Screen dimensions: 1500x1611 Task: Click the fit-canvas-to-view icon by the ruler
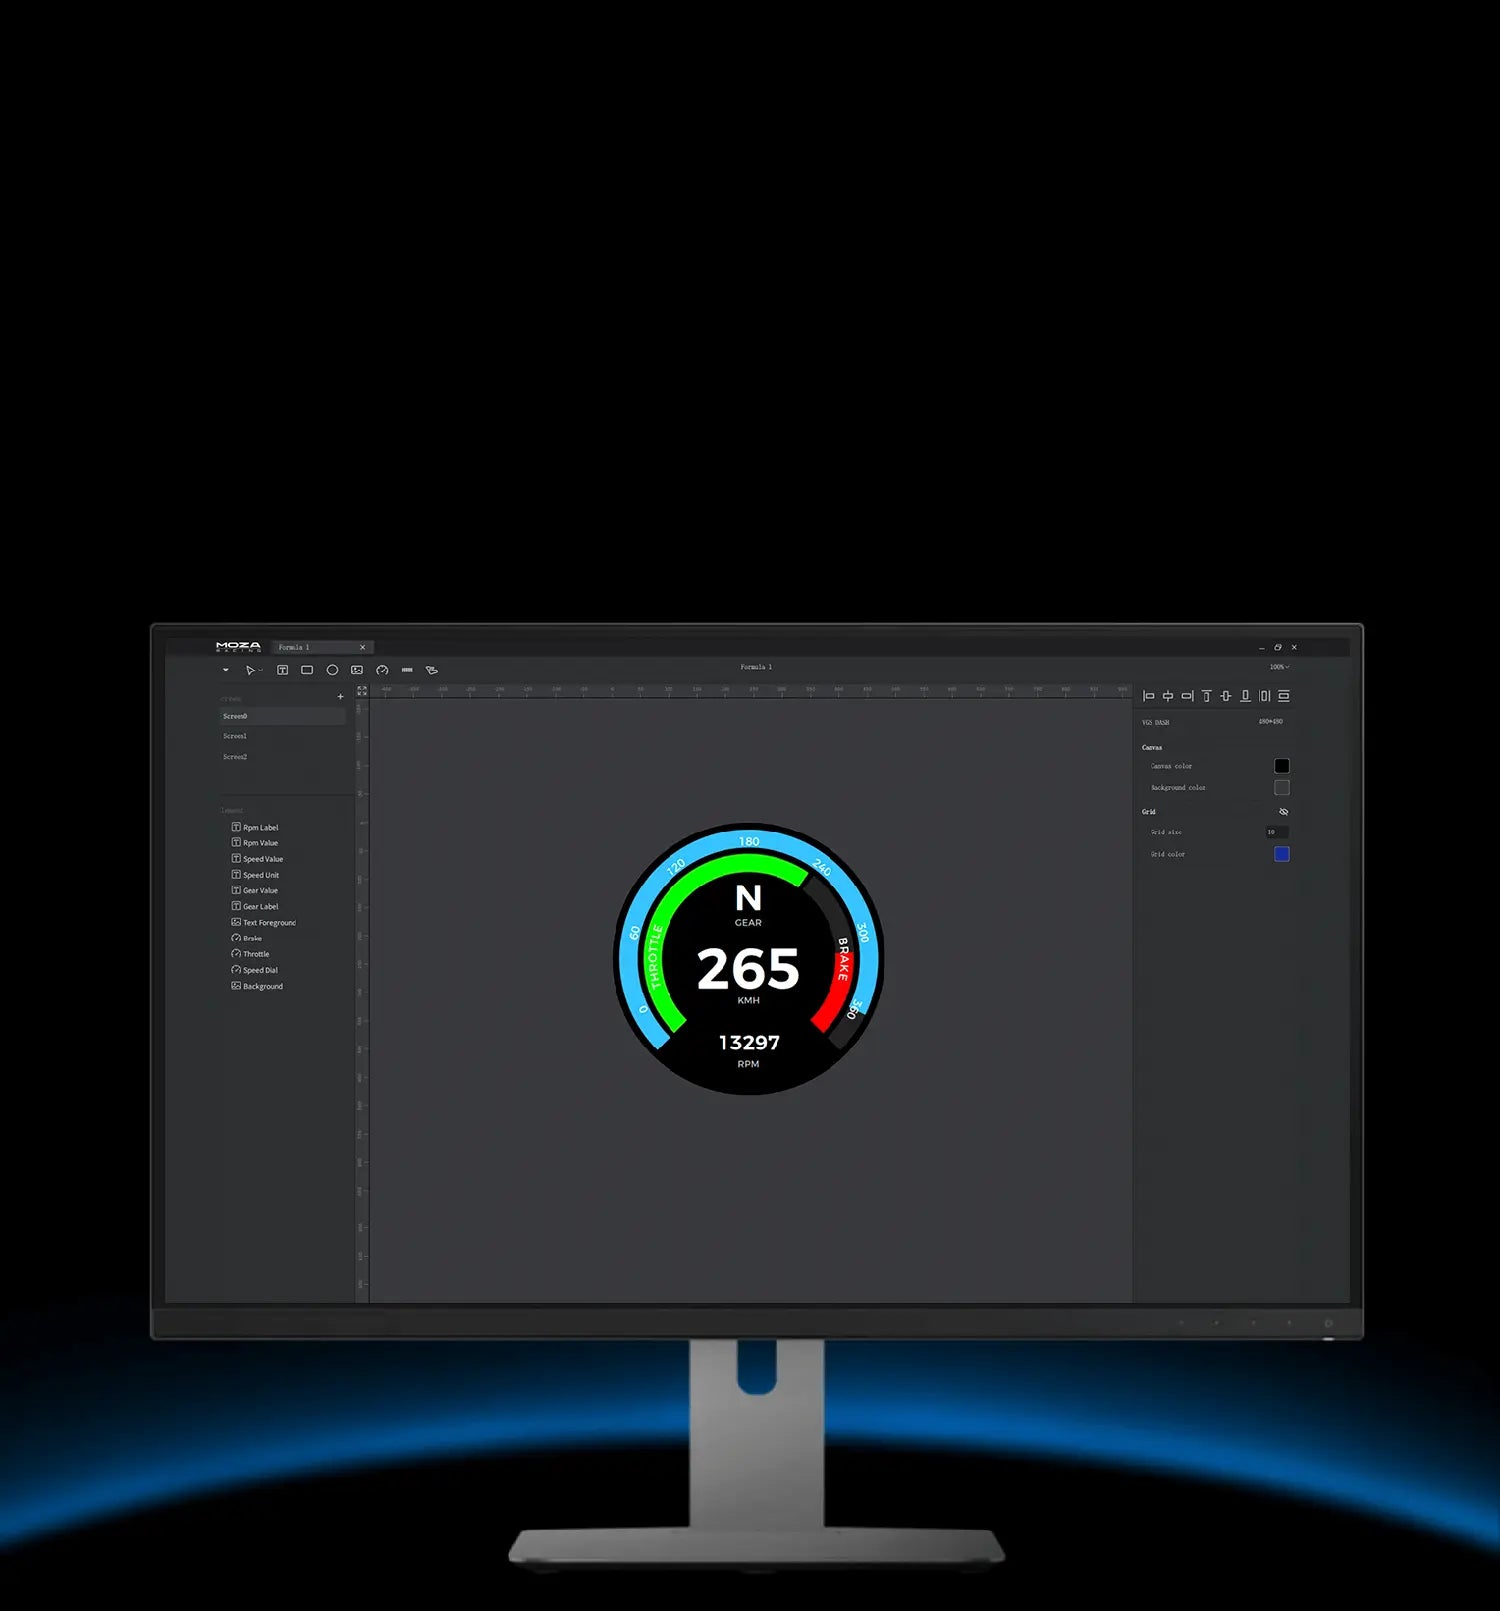362,691
